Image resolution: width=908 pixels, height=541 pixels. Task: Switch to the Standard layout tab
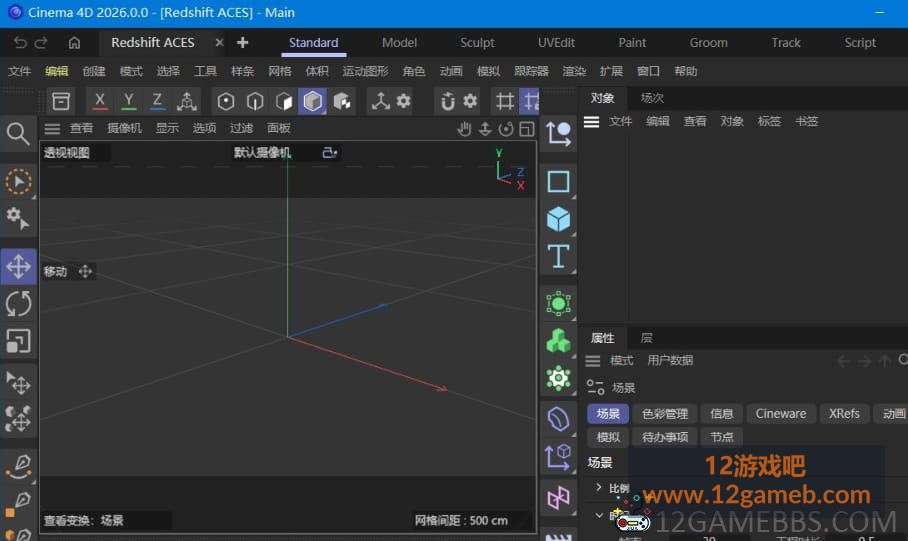(x=313, y=42)
